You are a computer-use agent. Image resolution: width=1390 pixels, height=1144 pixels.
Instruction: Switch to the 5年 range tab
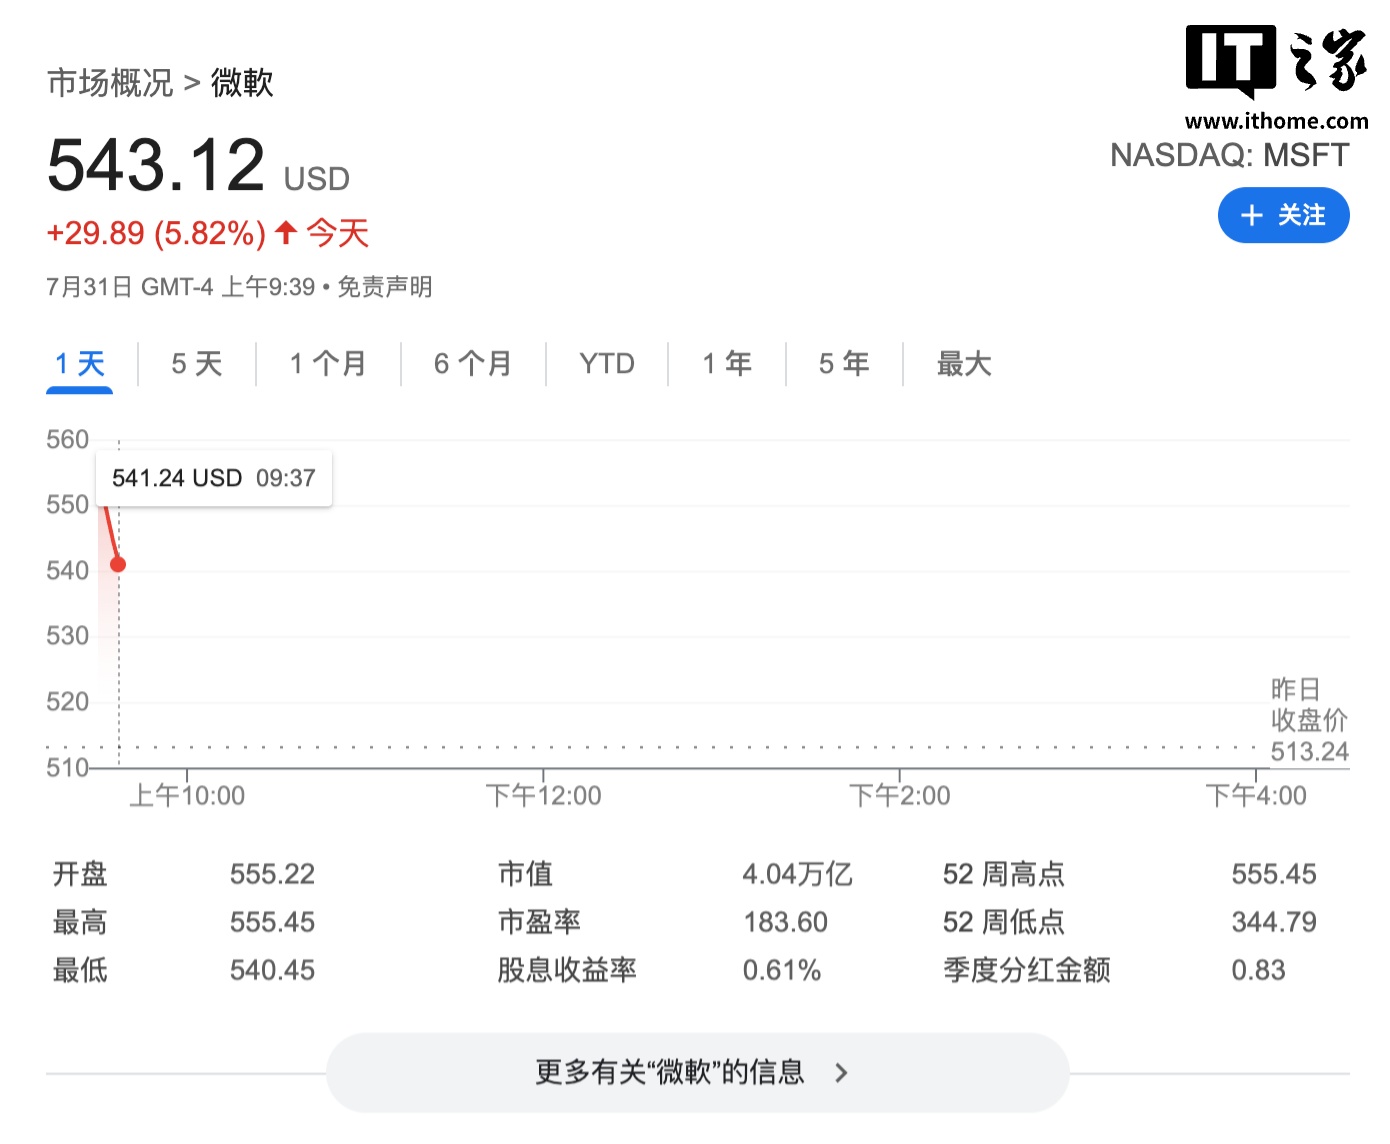(x=843, y=363)
